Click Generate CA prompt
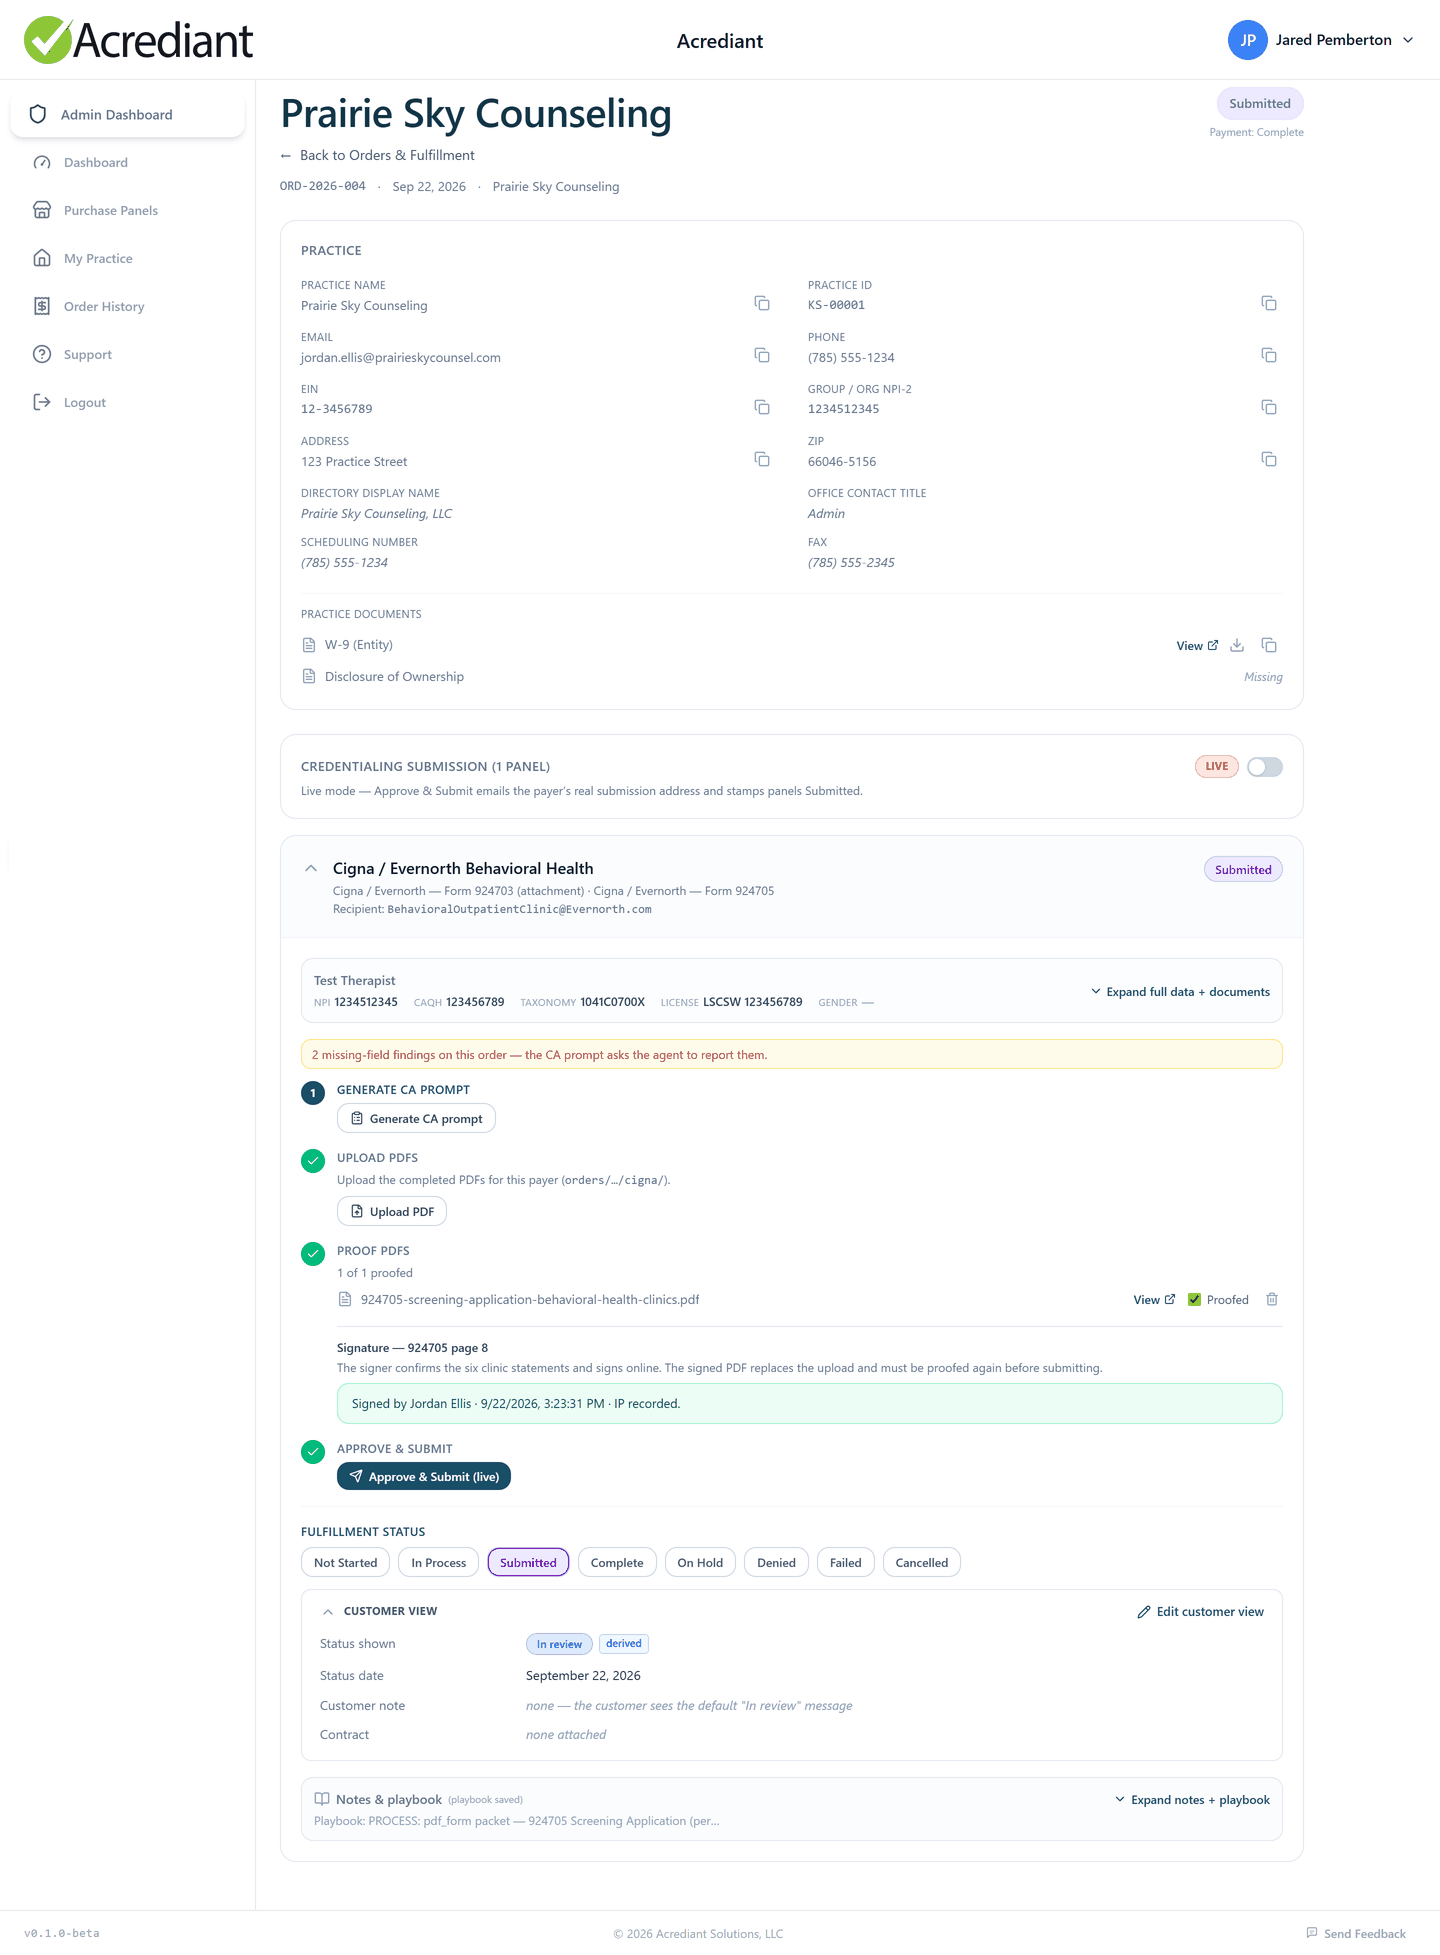The height and width of the screenshot is (1955, 1440). tap(416, 1119)
